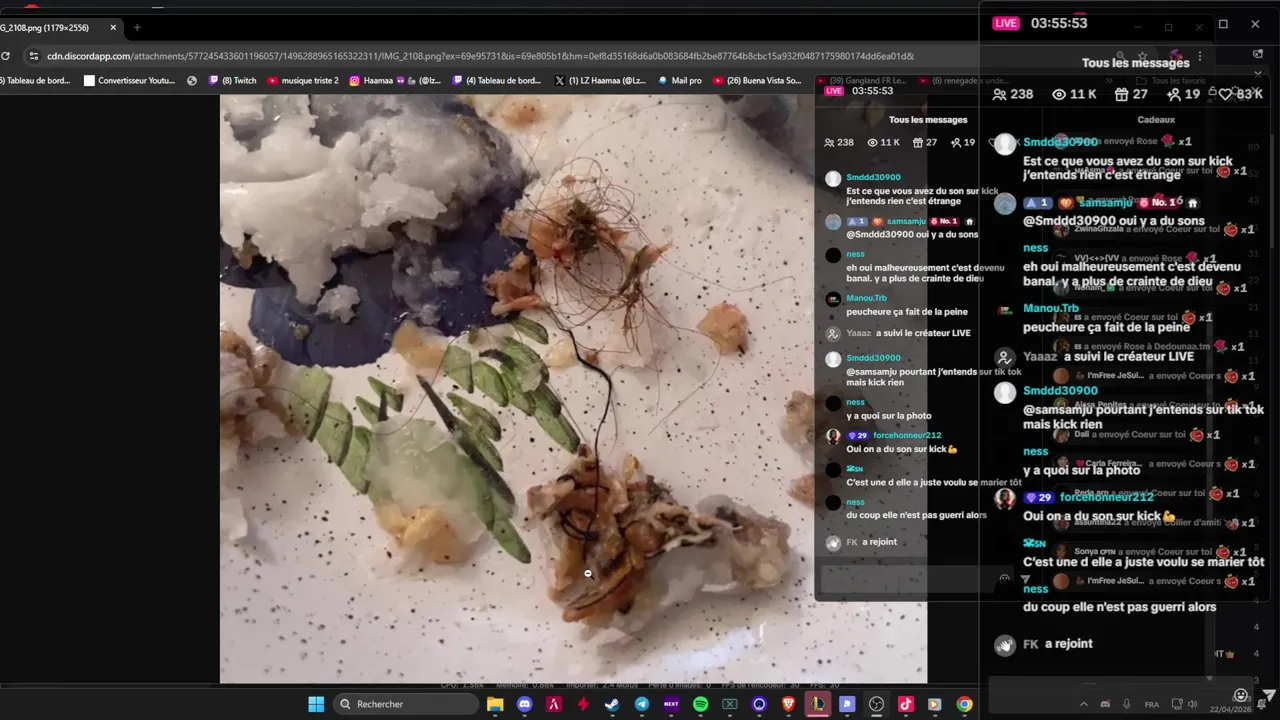
Task: Open File Explorer from the taskbar
Action: 495,704
